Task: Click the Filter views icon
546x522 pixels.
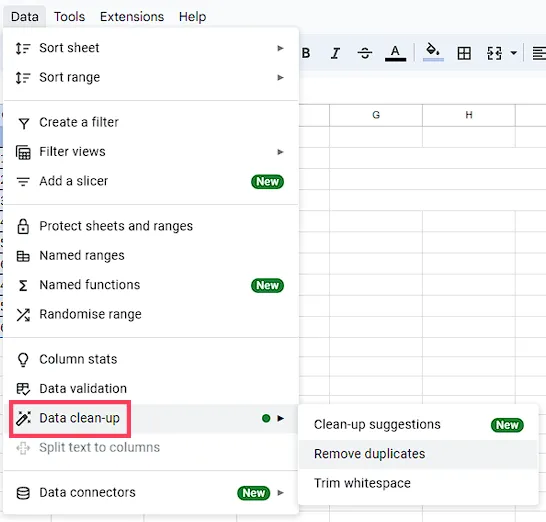Action: [x=23, y=152]
